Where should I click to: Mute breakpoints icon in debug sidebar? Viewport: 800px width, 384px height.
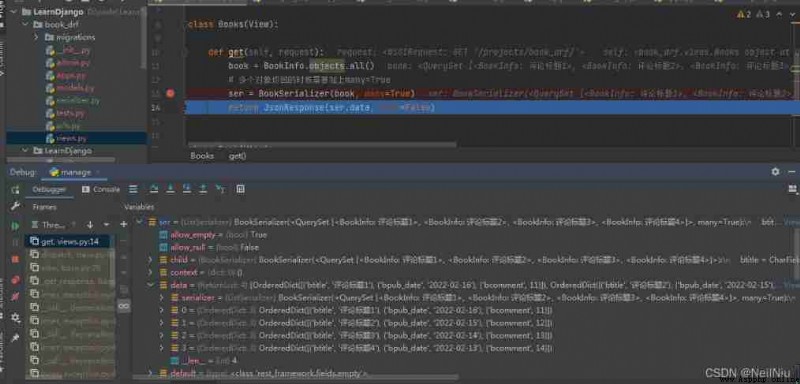15,296
